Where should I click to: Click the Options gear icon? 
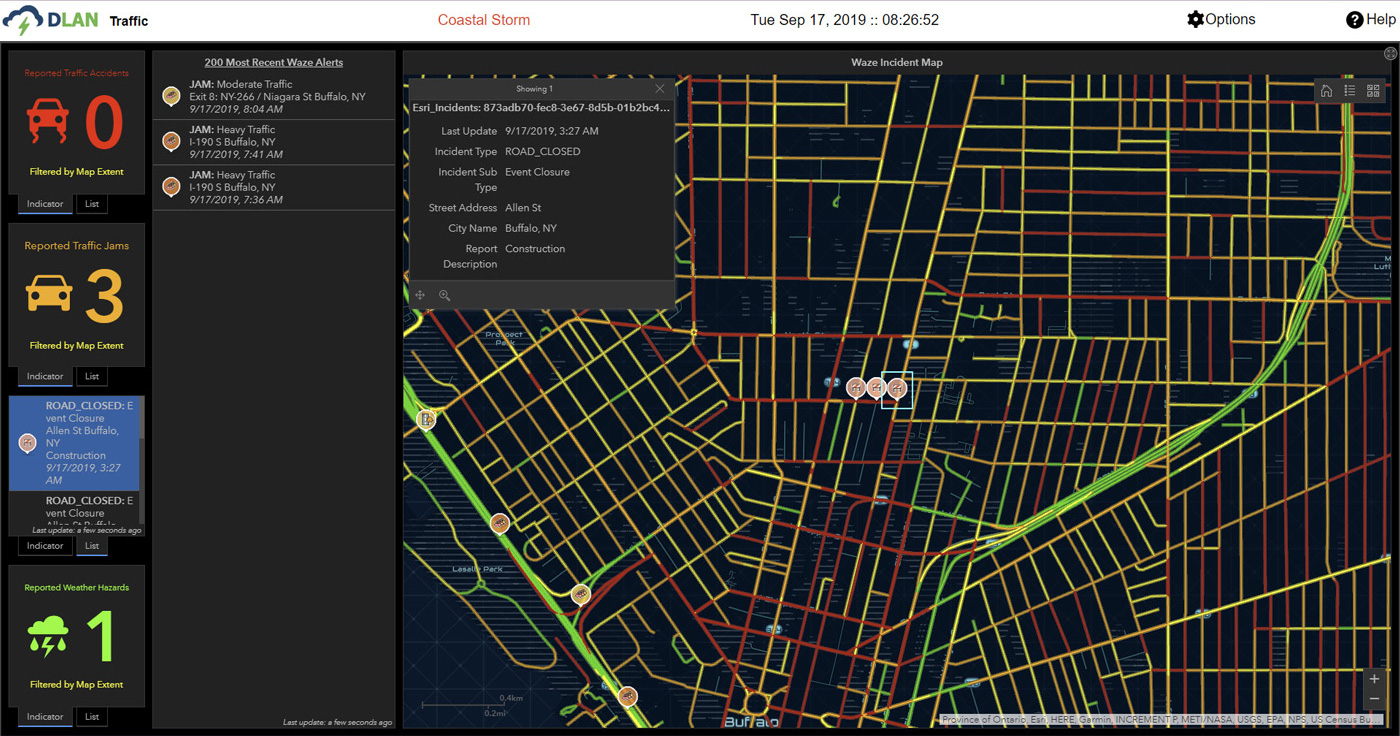point(1195,20)
